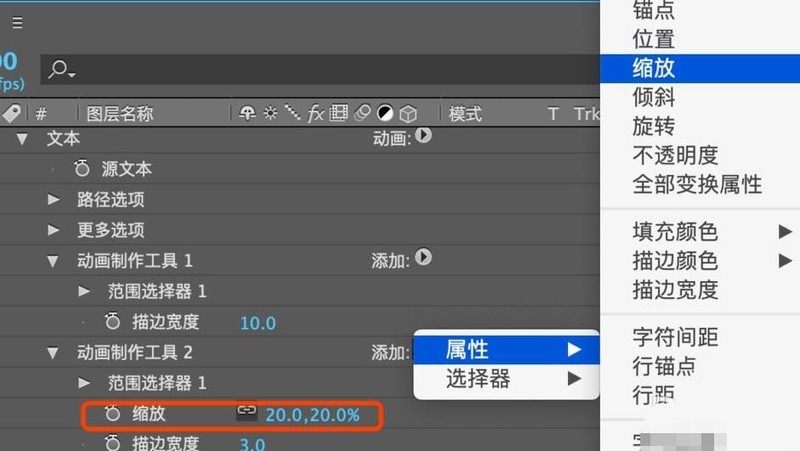Toggle constrain proportions link for 缩放
The height and width of the screenshot is (451, 800).
coord(246,412)
